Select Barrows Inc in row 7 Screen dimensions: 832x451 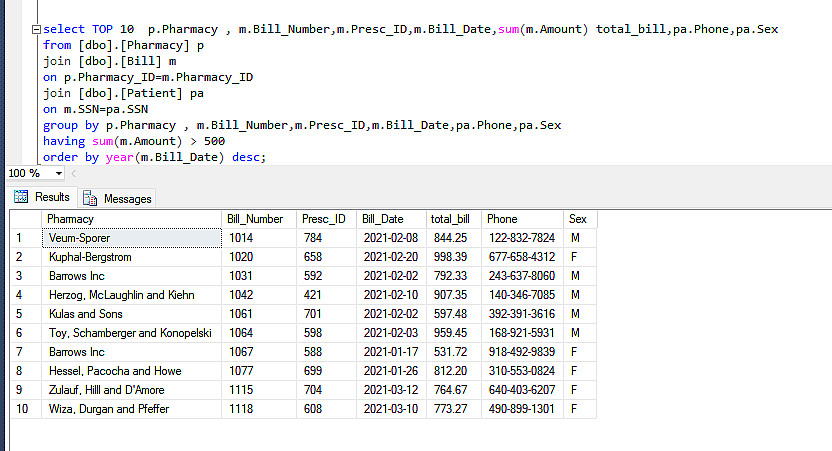132,352
